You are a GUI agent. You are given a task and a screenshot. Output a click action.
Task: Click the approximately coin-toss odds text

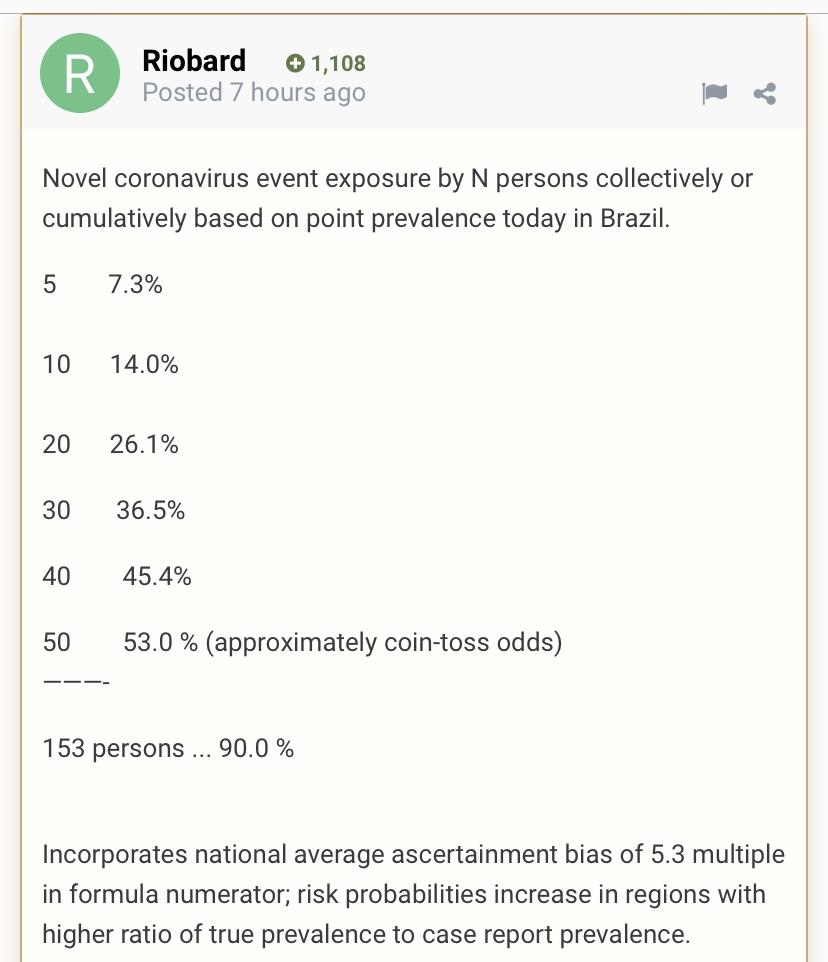click(x=384, y=643)
